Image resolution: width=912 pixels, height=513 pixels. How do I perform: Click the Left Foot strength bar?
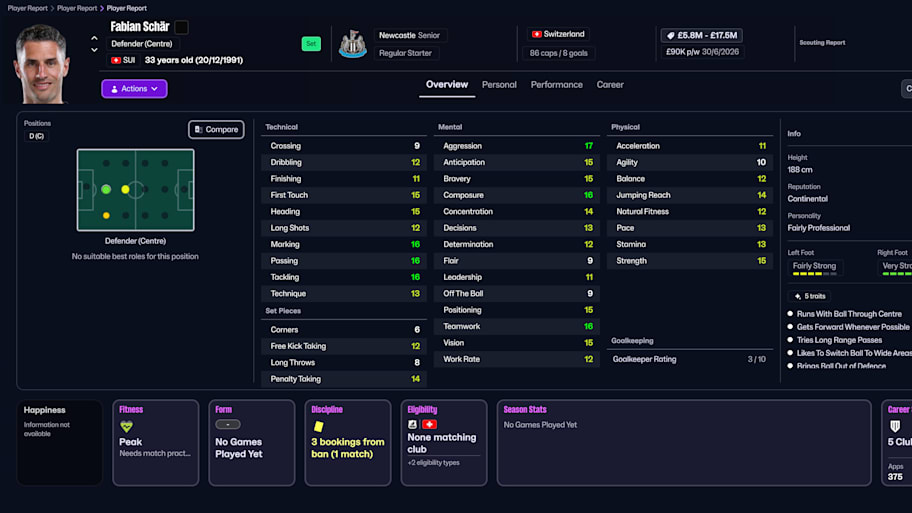click(x=814, y=273)
